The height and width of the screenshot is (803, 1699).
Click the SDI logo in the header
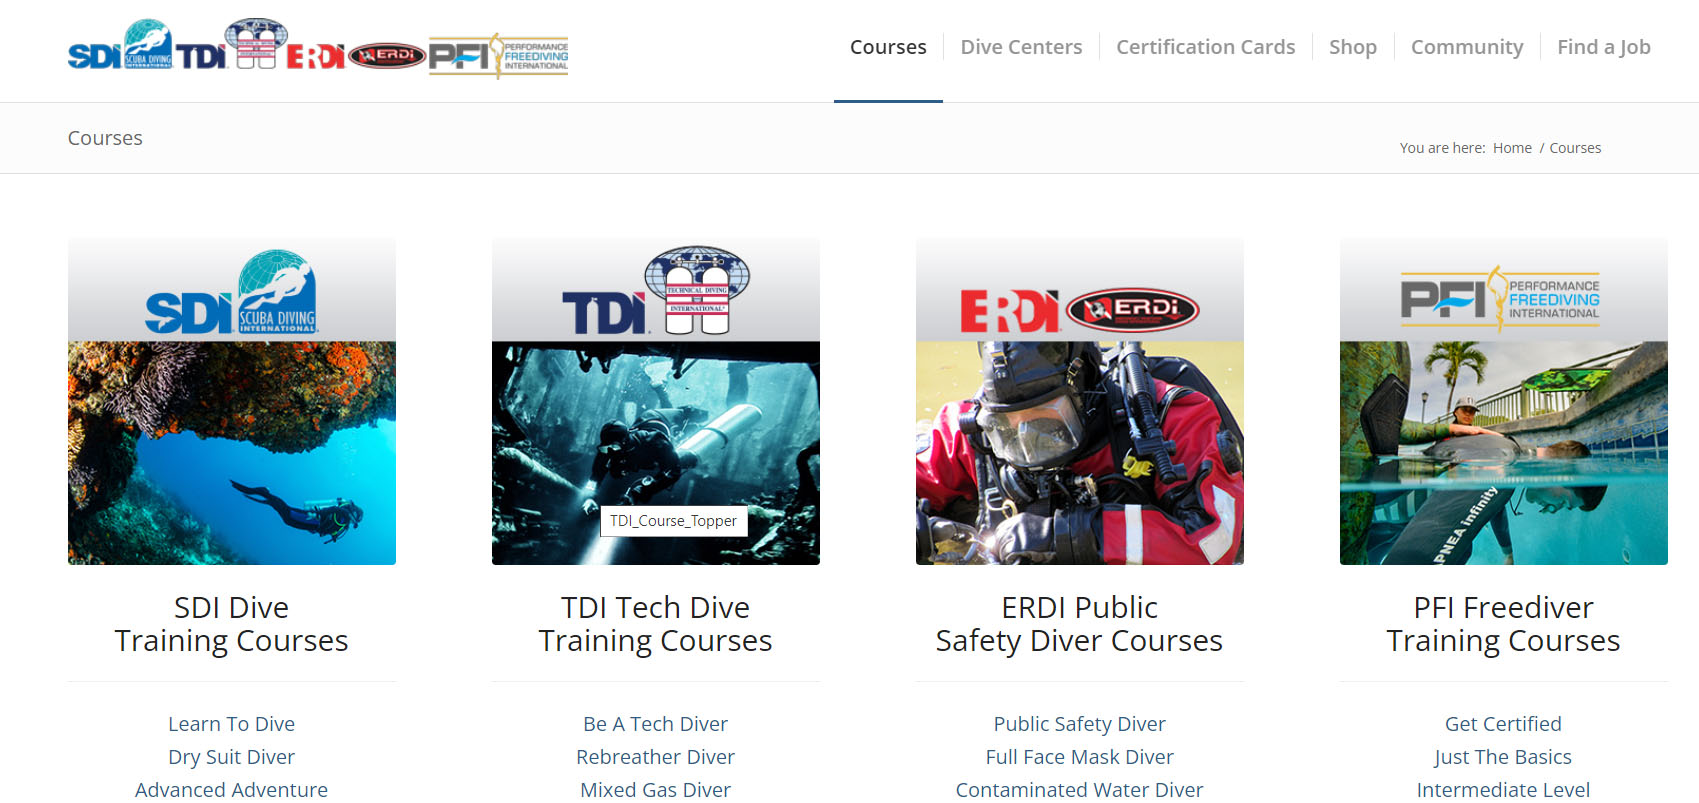120,46
